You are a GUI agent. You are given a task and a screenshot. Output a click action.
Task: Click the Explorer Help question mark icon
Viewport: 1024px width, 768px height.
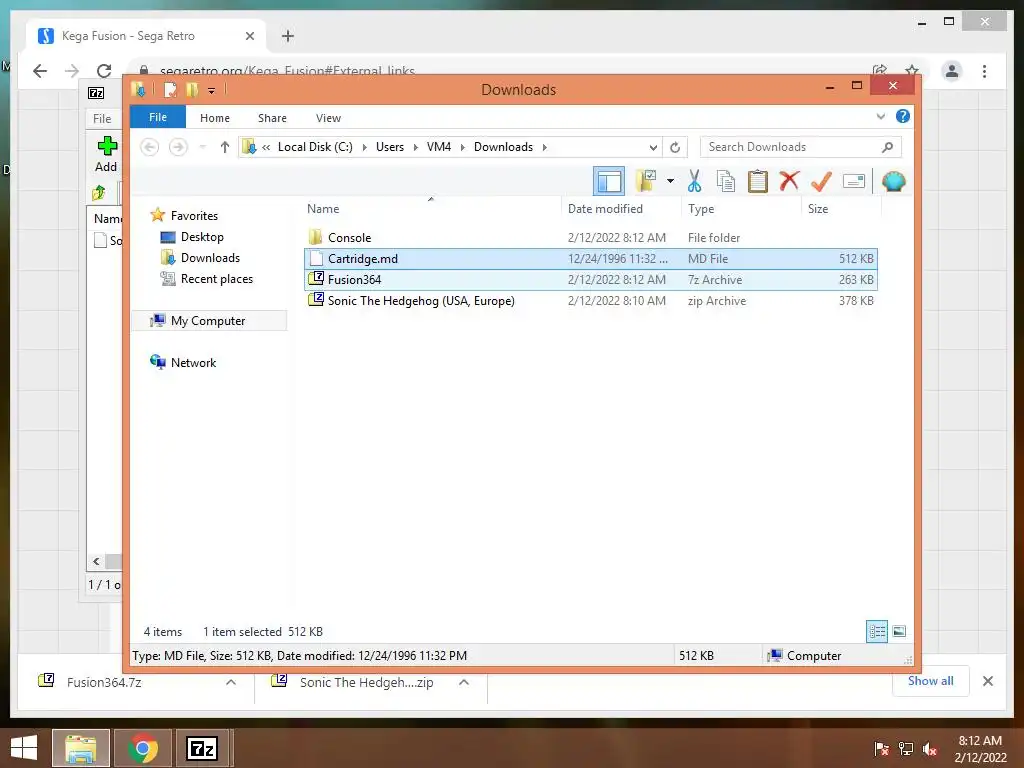(903, 116)
